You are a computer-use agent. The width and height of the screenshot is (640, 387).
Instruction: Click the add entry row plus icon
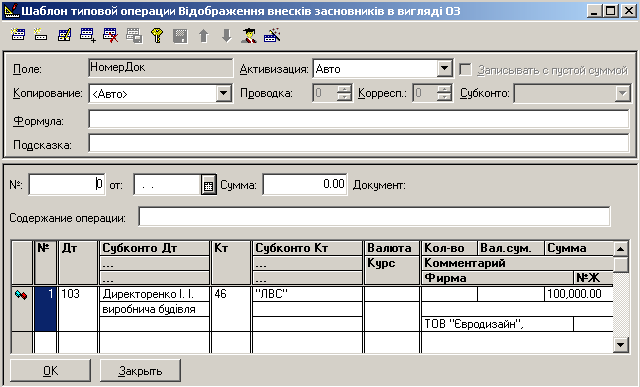point(87,35)
